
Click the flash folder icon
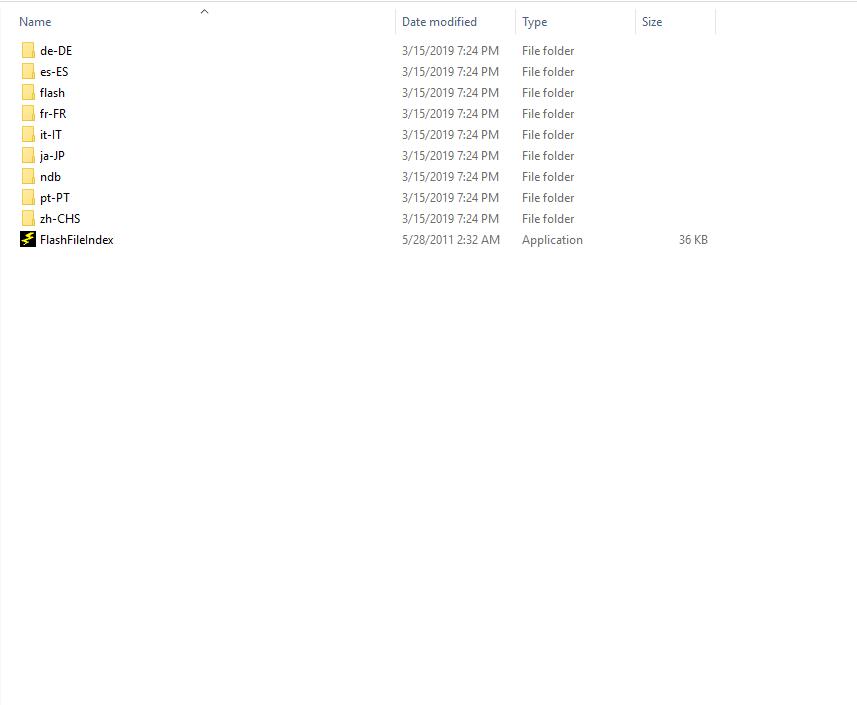[x=28, y=92]
